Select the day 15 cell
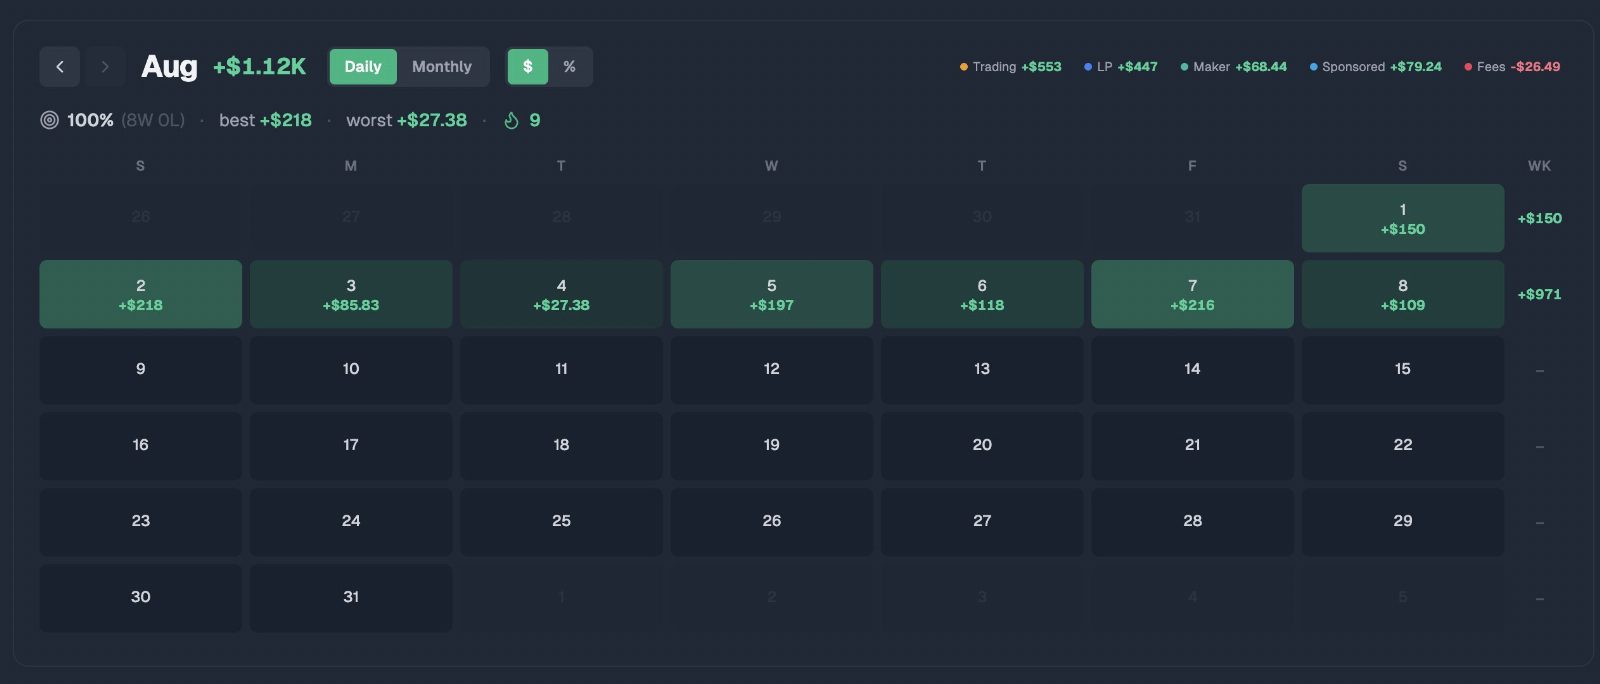Image resolution: width=1600 pixels, height=684 pixels. [1403, 370]
